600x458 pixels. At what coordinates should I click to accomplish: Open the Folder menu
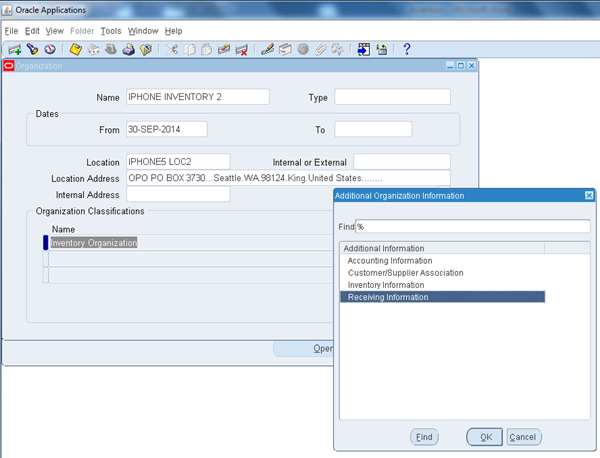(82, 31)
